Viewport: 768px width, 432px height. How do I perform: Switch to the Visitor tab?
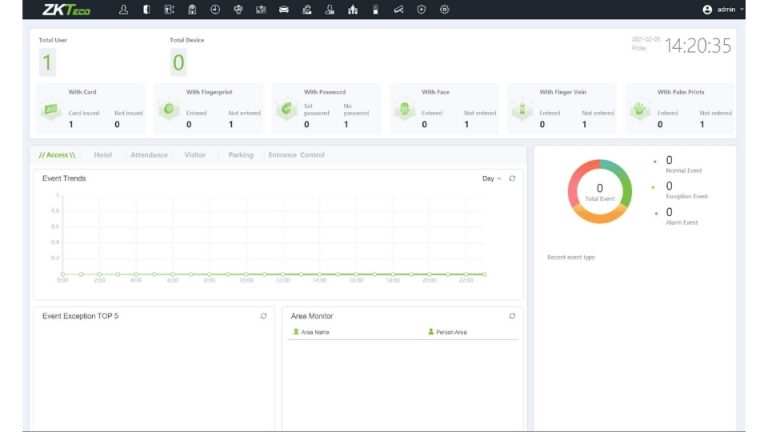click(x=195, y=155)
